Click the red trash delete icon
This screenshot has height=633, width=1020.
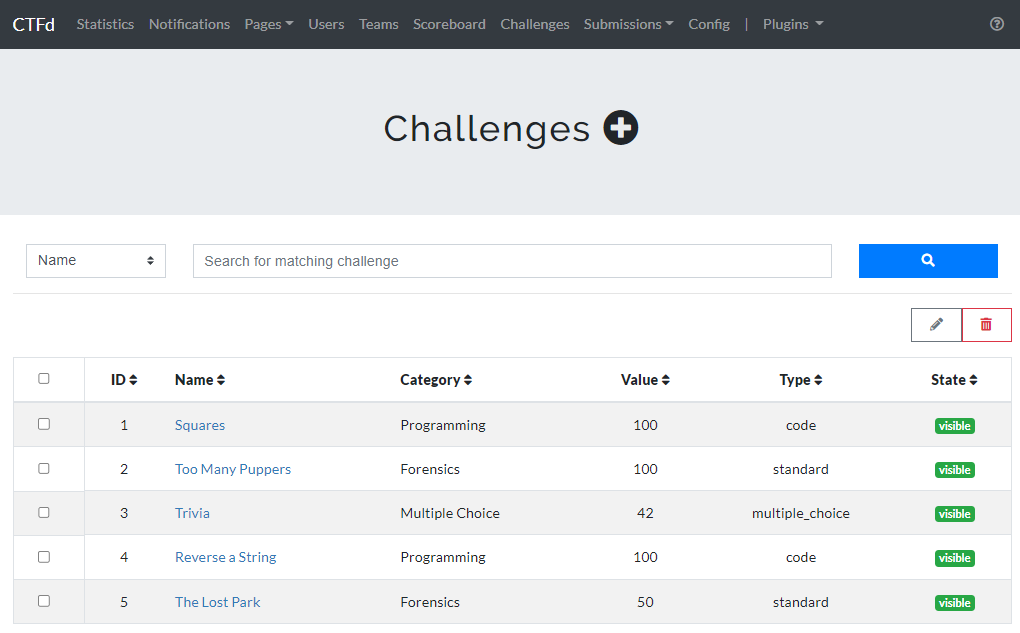pyautogui.click(x=986, y=324)
